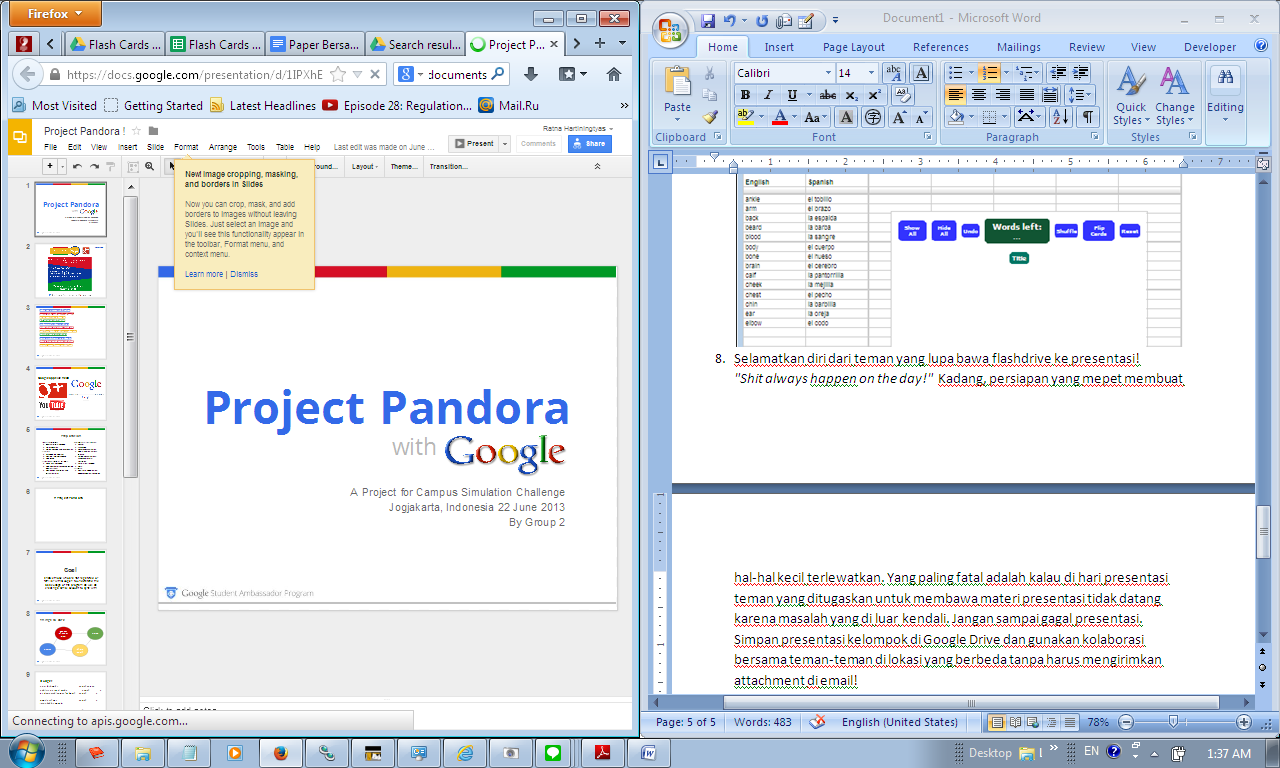Click the spelling check icon in Word status bar
The height and width of the screenshot is (768, 1280).
(818, 722)
